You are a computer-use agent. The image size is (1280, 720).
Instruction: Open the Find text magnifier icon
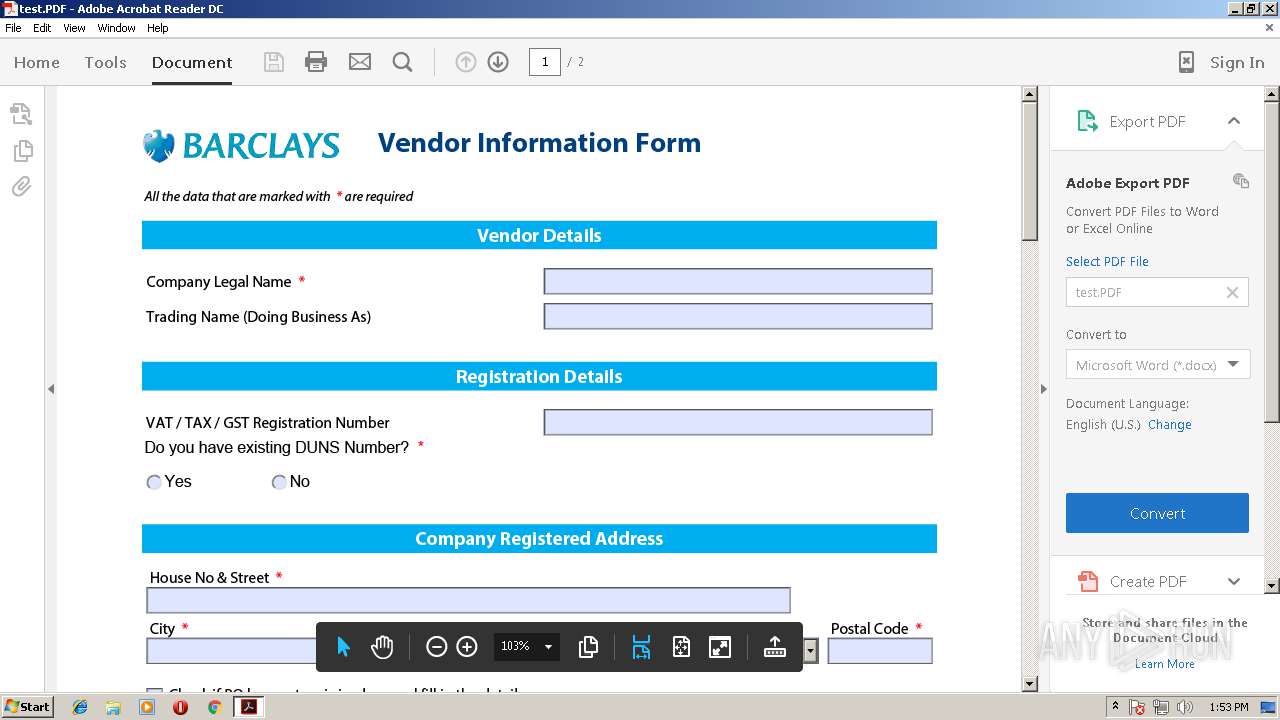click(x=403, y=62)
